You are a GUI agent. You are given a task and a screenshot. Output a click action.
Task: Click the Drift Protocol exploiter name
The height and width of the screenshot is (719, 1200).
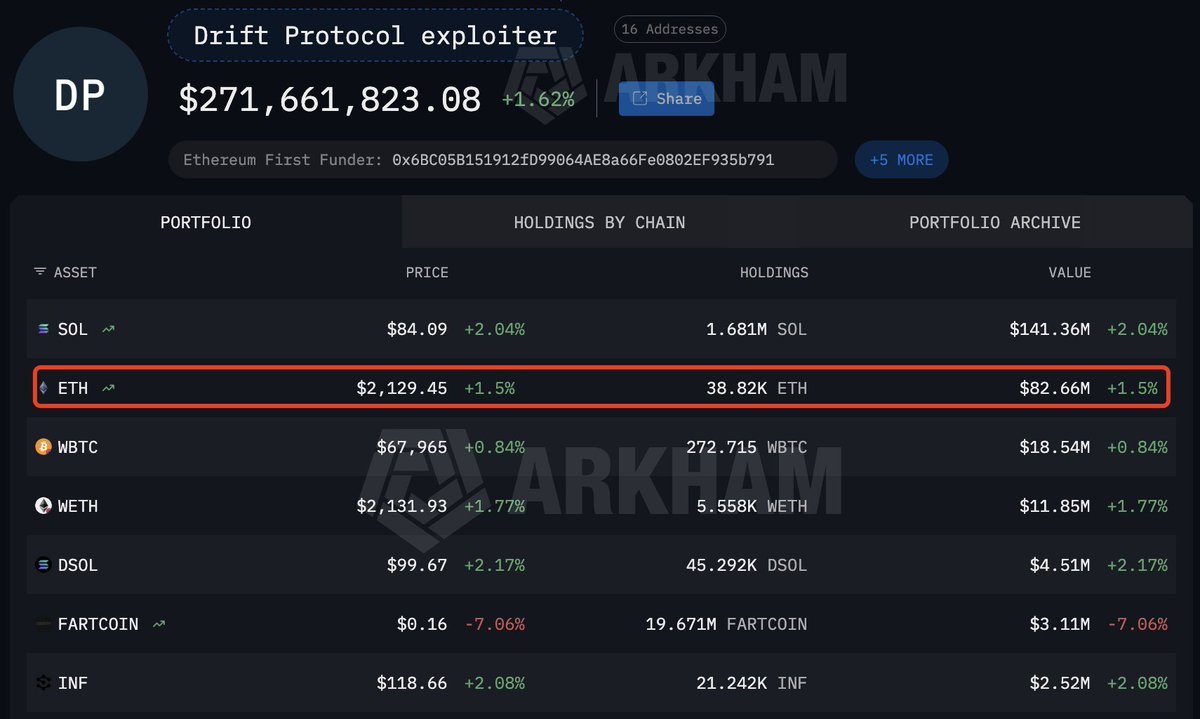coord(375,34)
